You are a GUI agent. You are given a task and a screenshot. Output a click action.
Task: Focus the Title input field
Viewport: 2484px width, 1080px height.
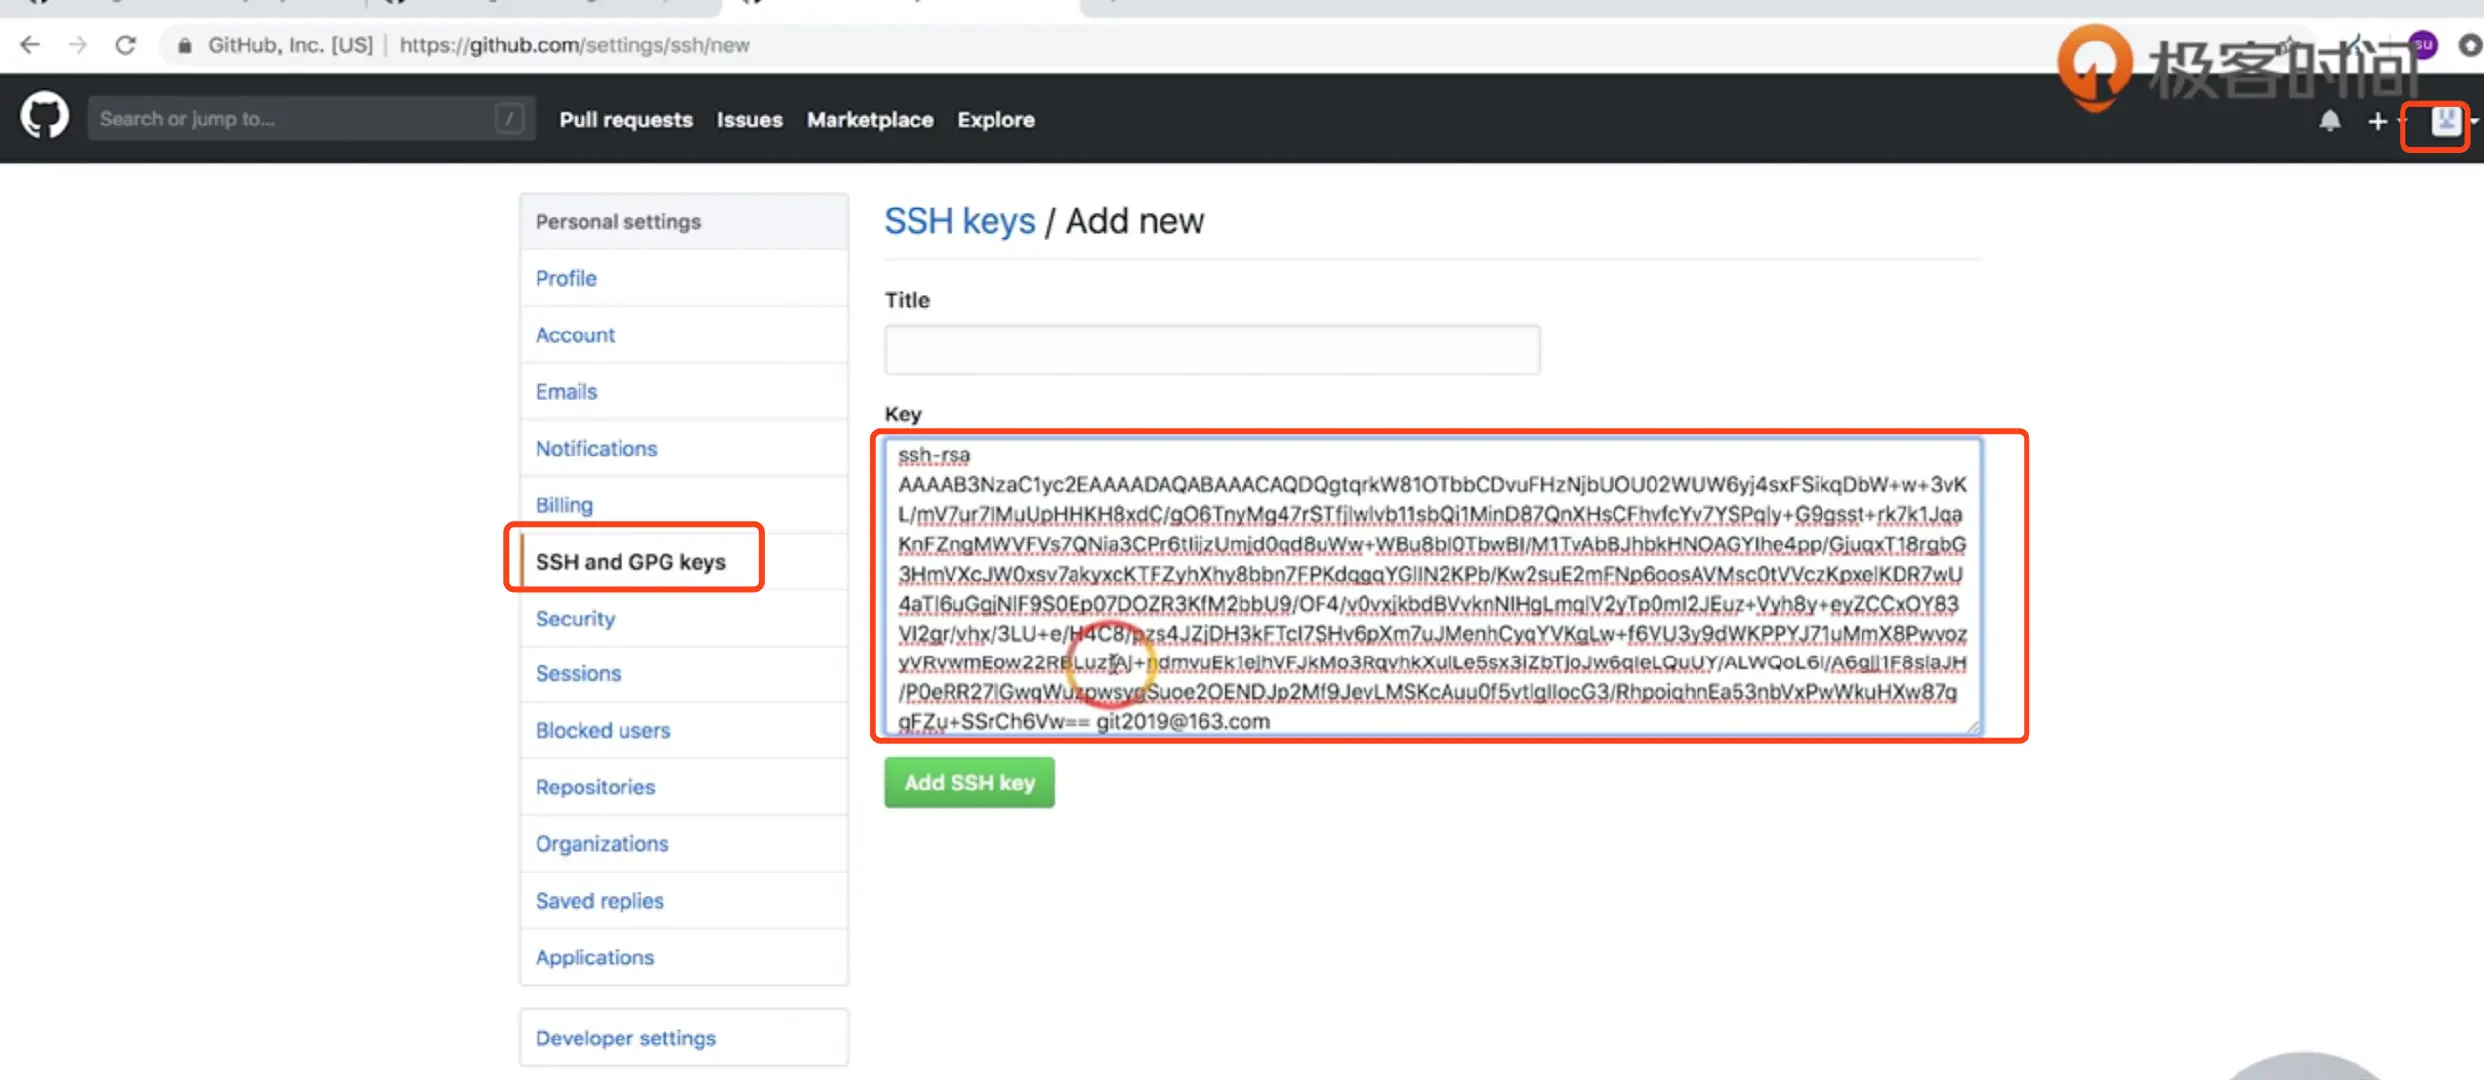point(1211,350)
